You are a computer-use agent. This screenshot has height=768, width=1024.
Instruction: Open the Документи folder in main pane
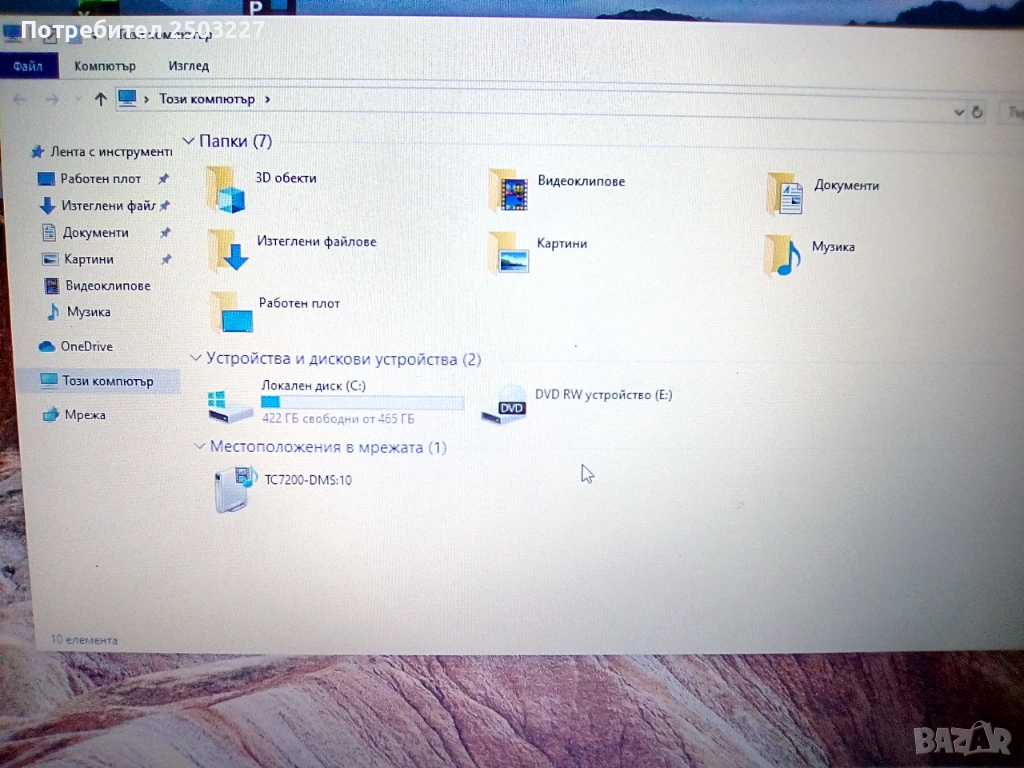(x=785, y=194)
